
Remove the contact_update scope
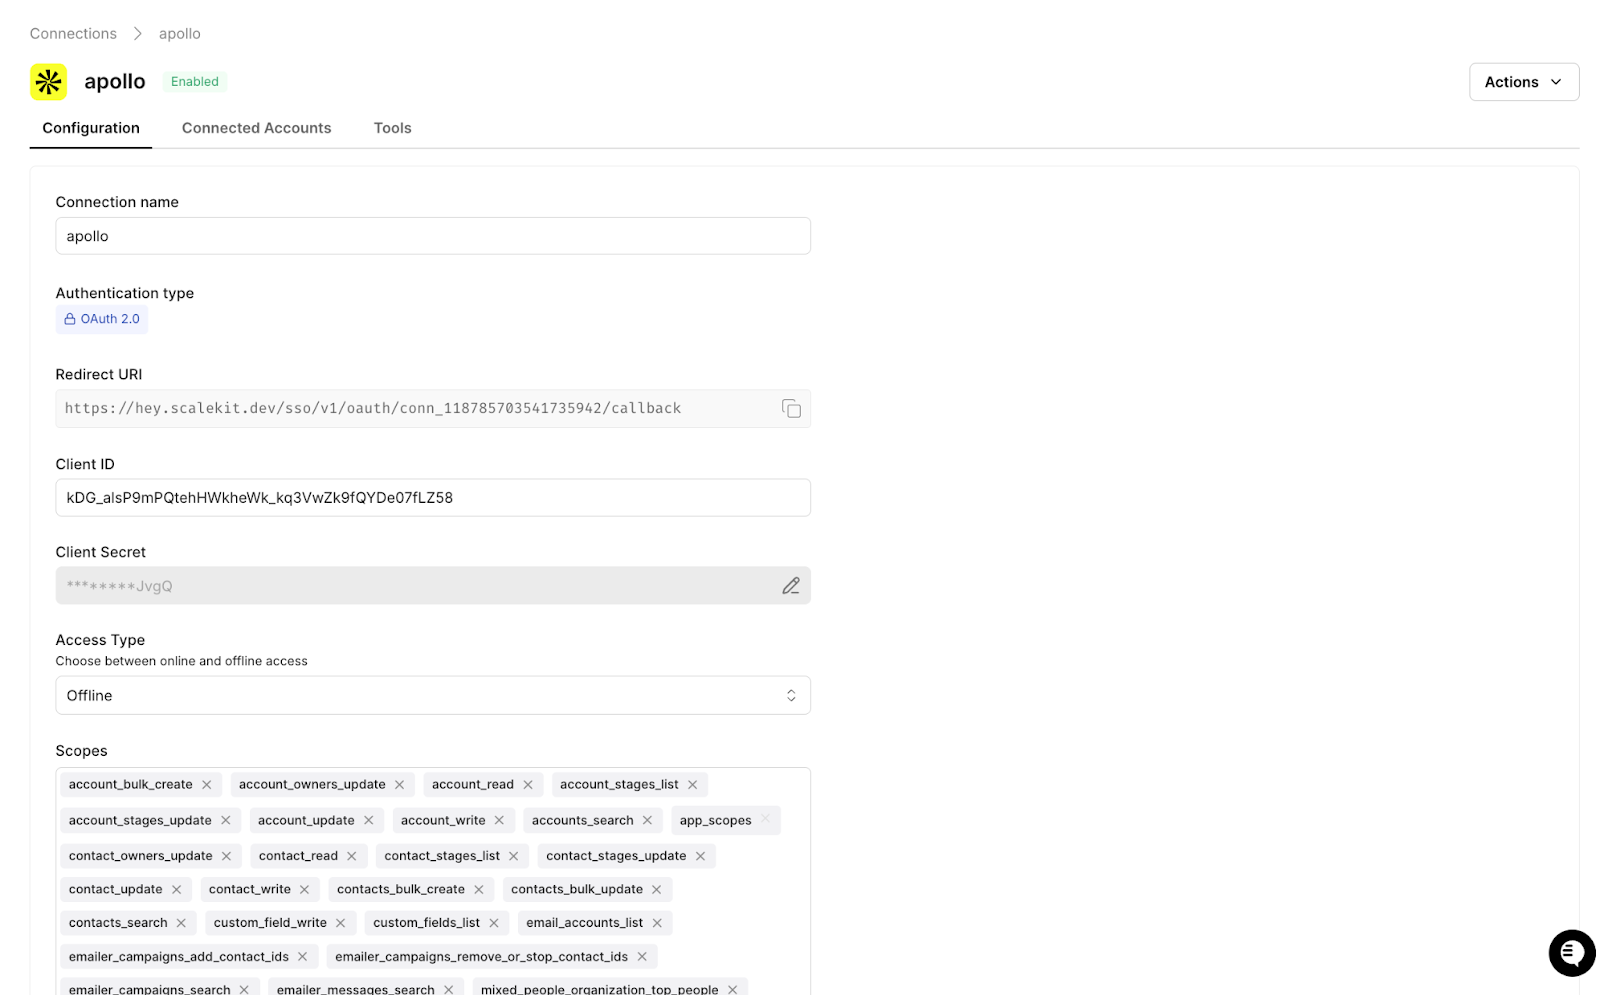[x=177, y=889]
